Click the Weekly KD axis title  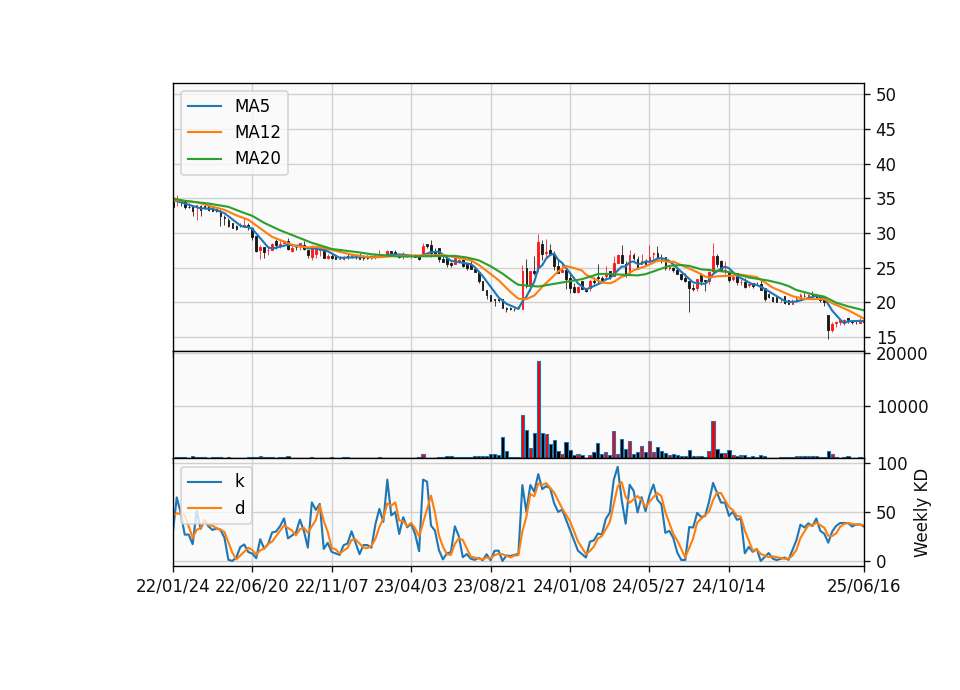point(921,514)
